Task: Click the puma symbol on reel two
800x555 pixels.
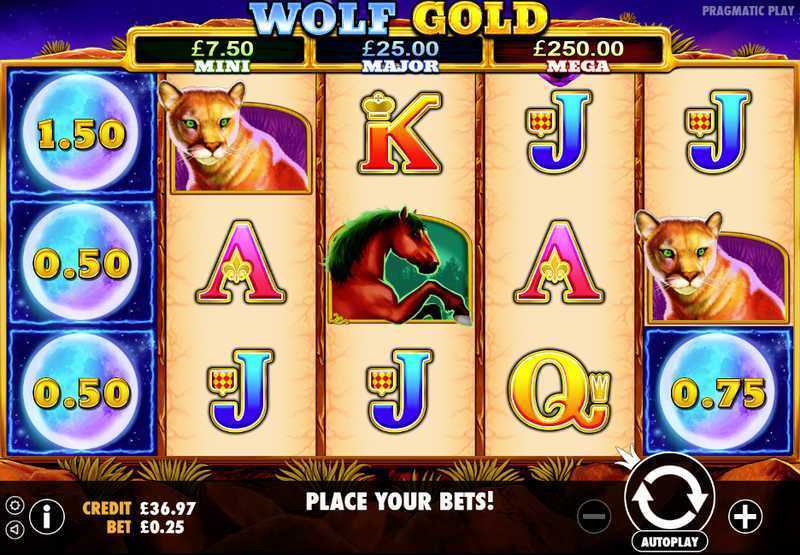Action: click(x=235, y=137)
